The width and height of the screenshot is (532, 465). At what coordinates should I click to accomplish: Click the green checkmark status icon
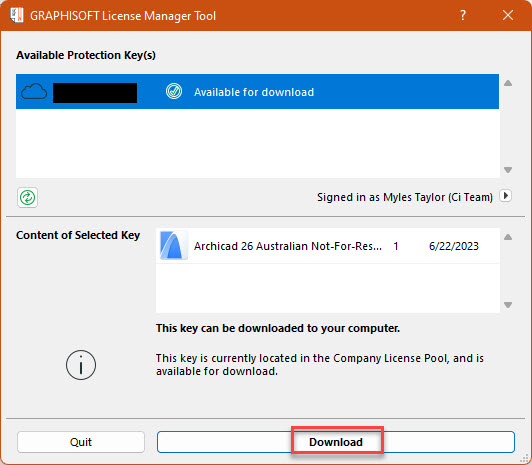(174, 92)
